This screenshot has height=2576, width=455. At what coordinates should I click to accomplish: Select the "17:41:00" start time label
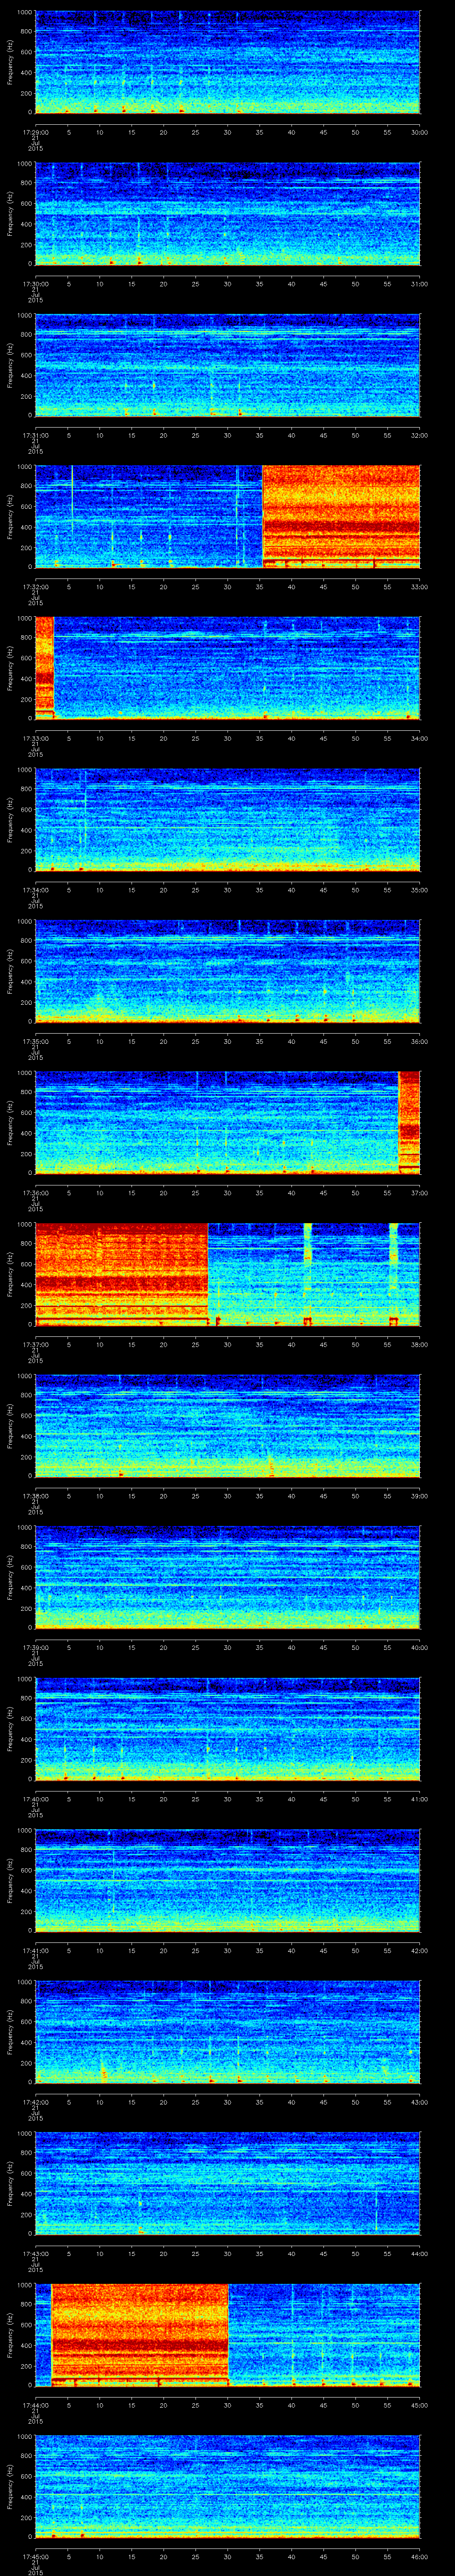[35, 1950]
